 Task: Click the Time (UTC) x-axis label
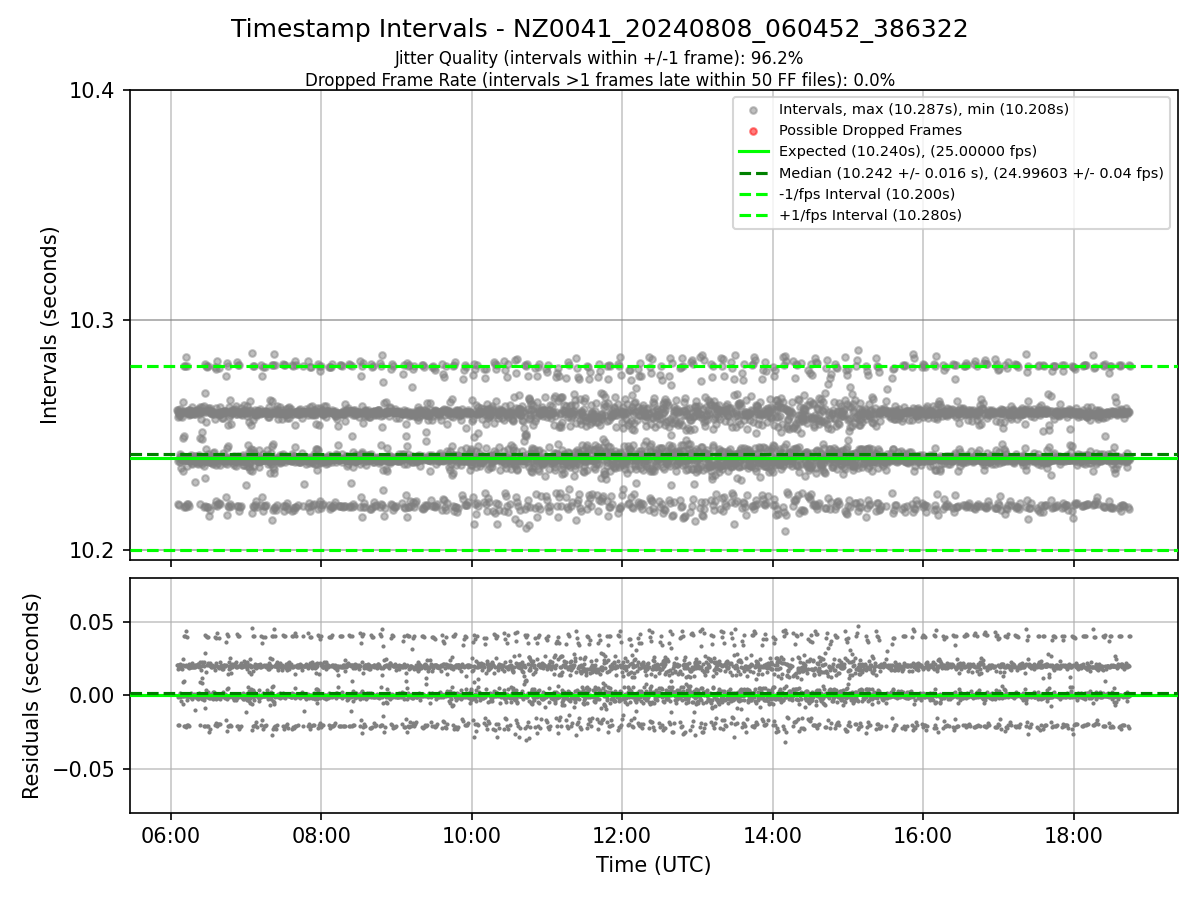pyautogui.click(x=654, y=865)
